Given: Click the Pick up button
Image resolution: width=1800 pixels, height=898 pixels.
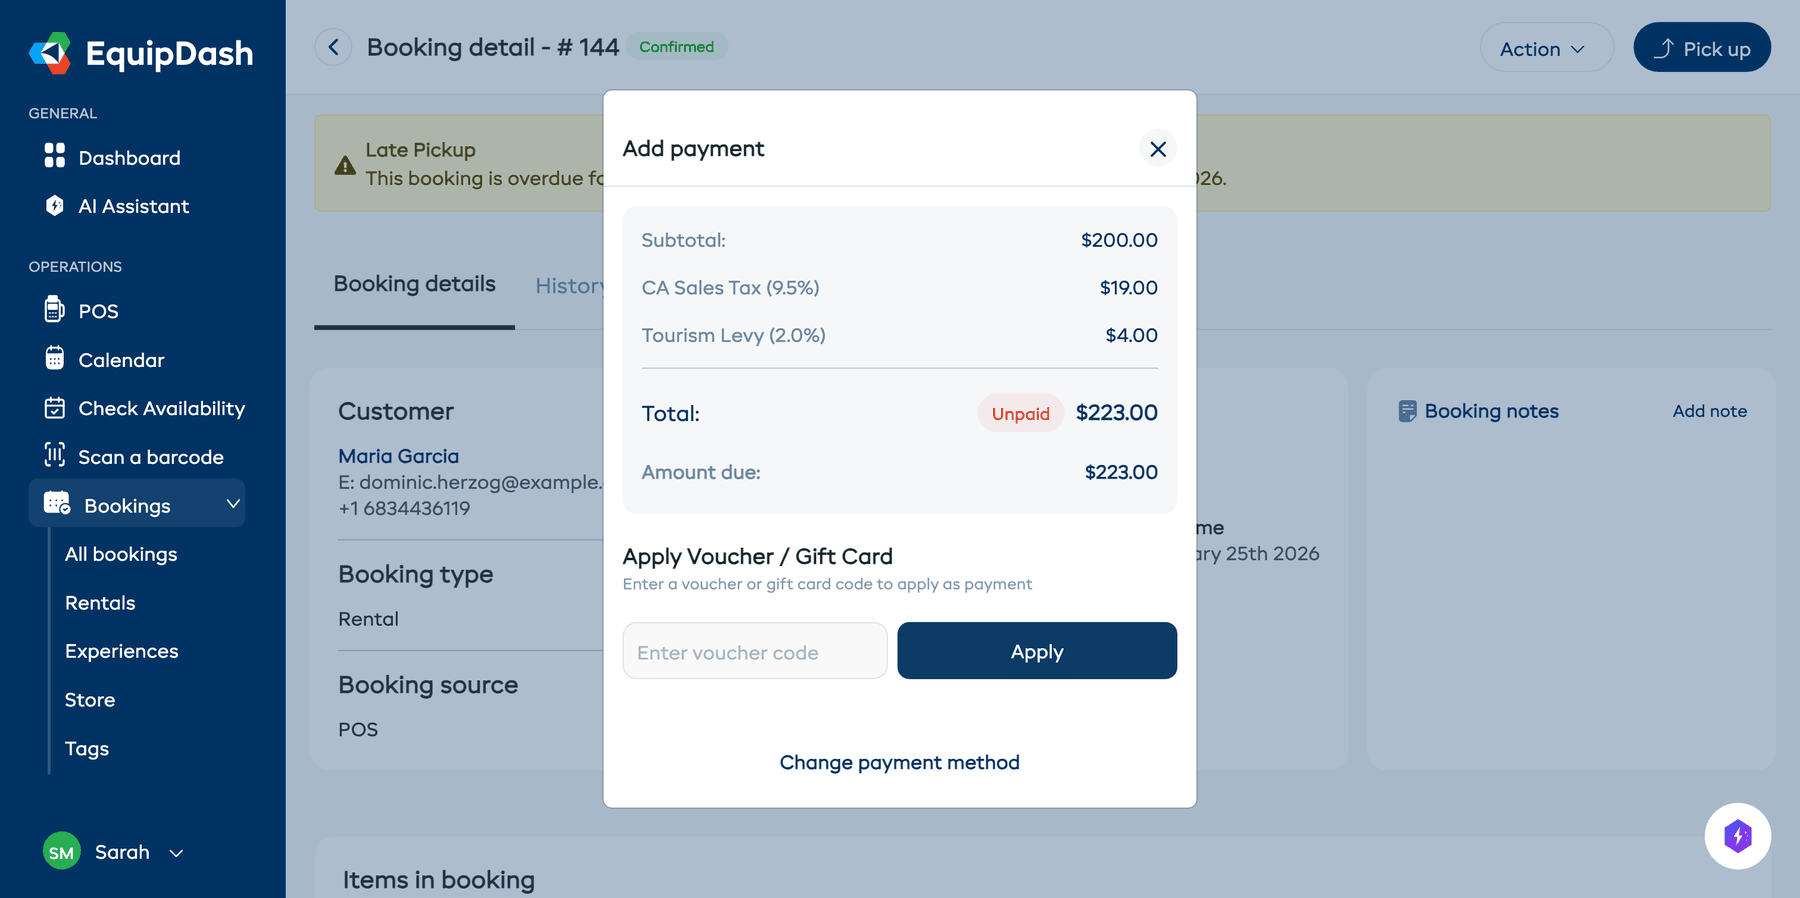Looking at the screenshot, I should 1701,47.
